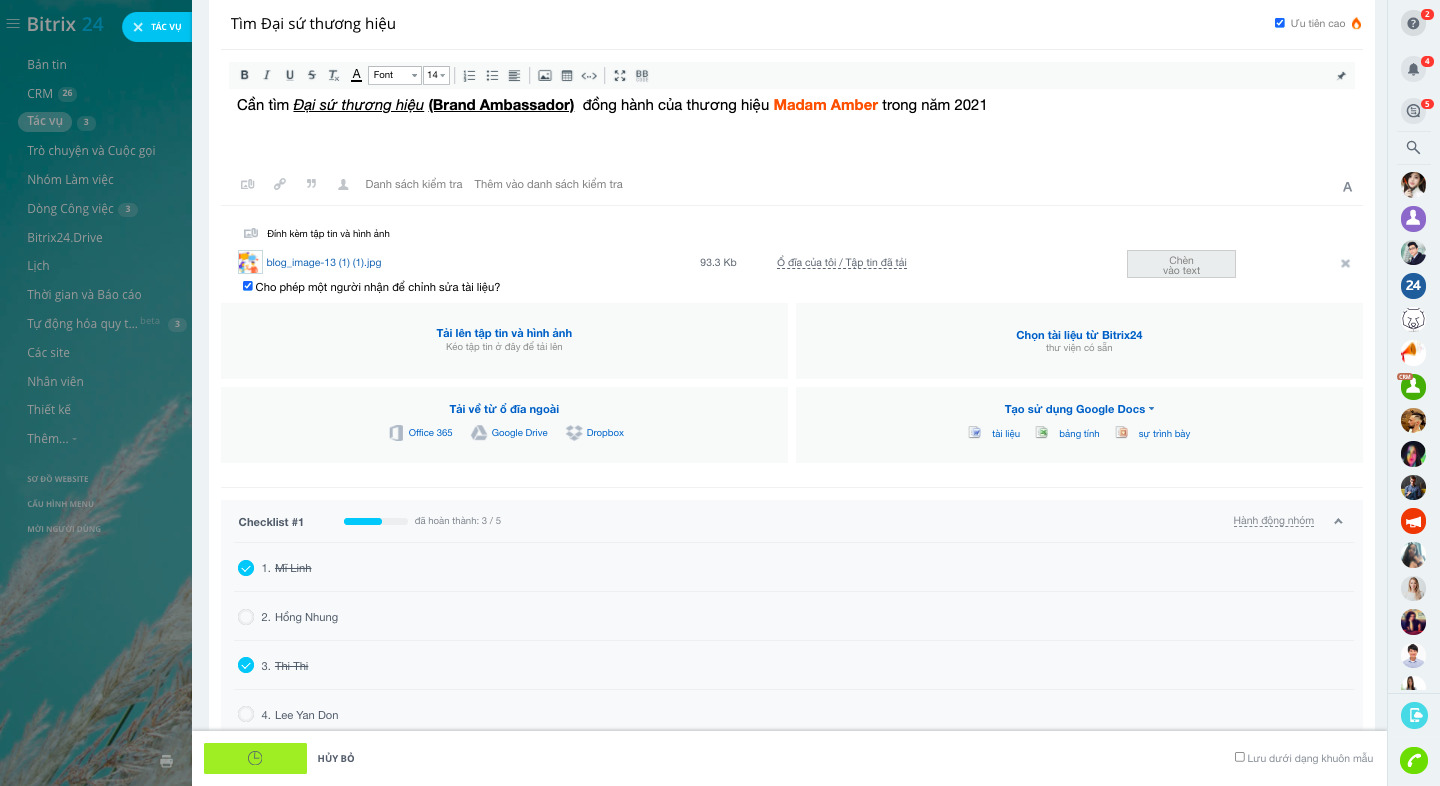Screen dimensions: 1440x786
Task: Open Bitrix24.Drive in sidebar
Action: click(x=65, y=237)
